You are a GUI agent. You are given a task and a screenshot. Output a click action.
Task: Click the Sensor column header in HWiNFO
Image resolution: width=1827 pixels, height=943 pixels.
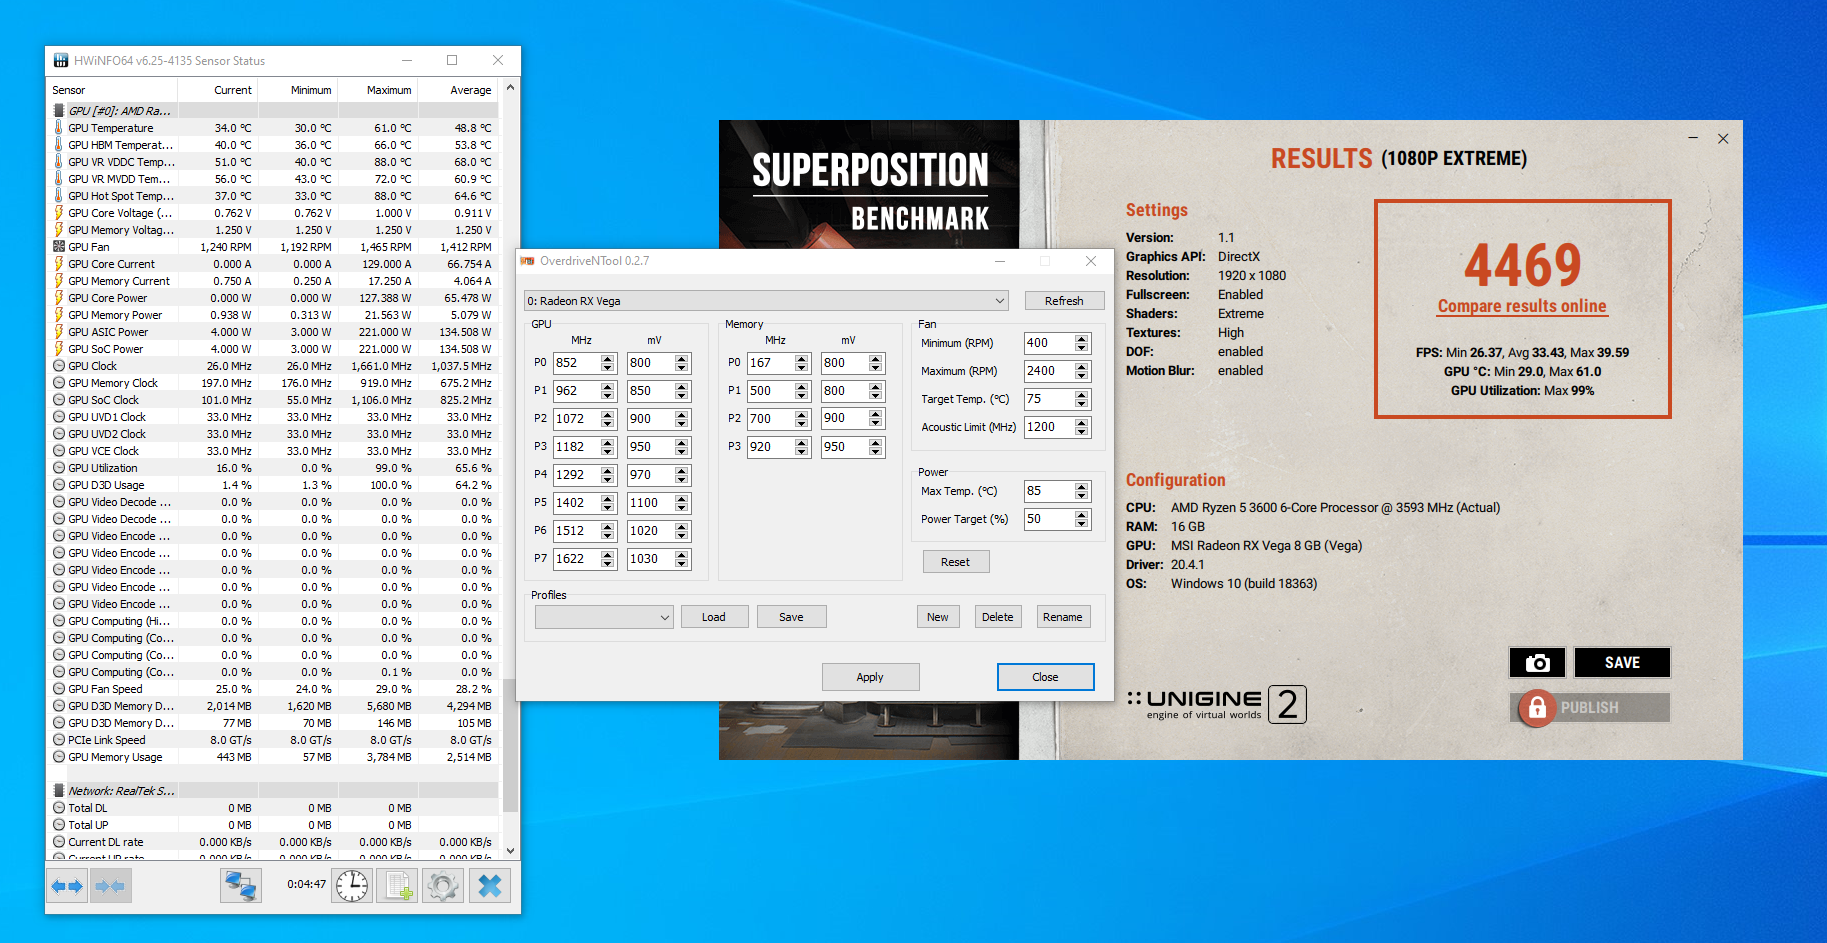pos(113,90)
